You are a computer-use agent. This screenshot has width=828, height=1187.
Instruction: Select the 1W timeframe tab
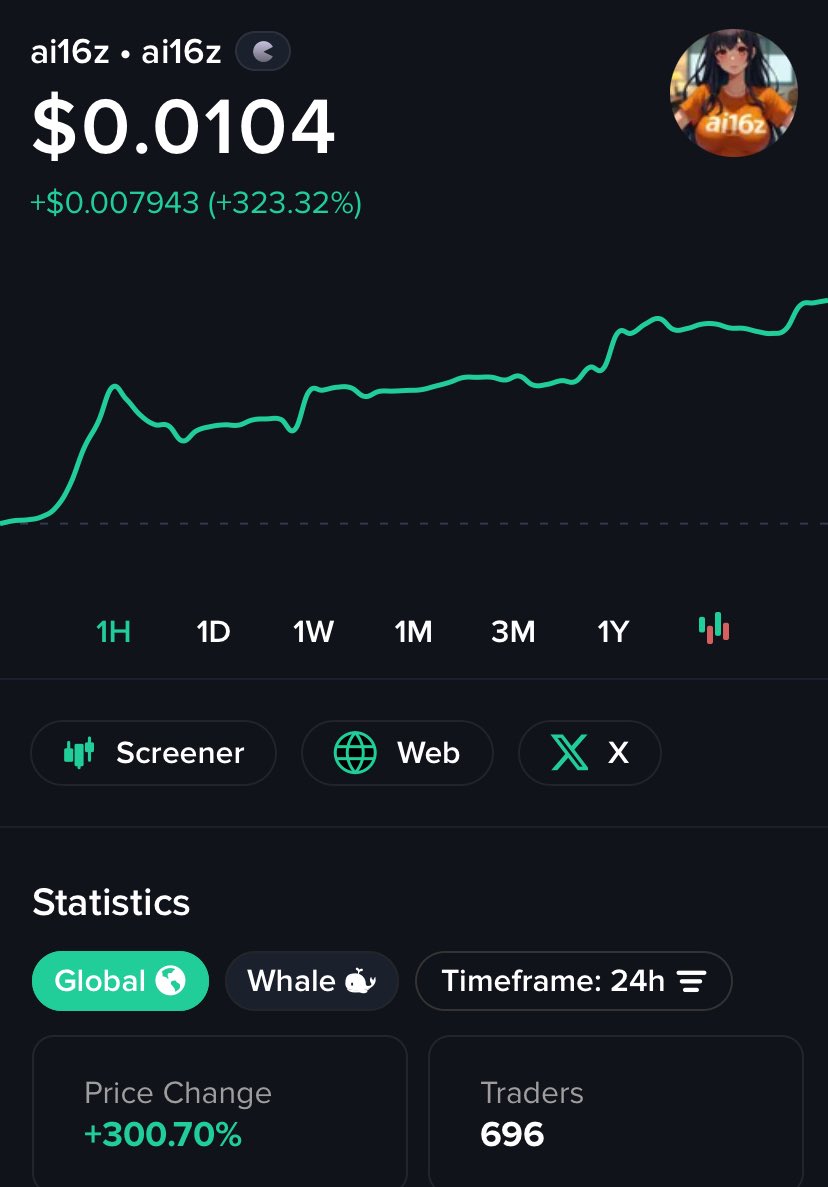313,631
